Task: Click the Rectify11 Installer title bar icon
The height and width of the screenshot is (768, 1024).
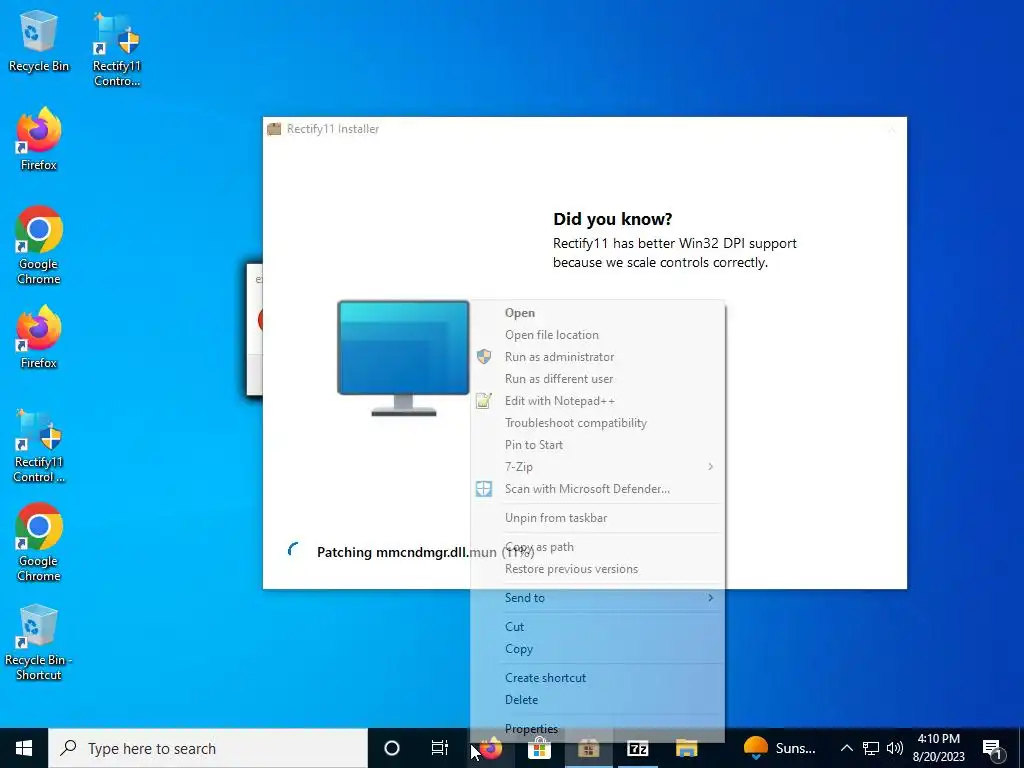Action: (x=274, y=129)
